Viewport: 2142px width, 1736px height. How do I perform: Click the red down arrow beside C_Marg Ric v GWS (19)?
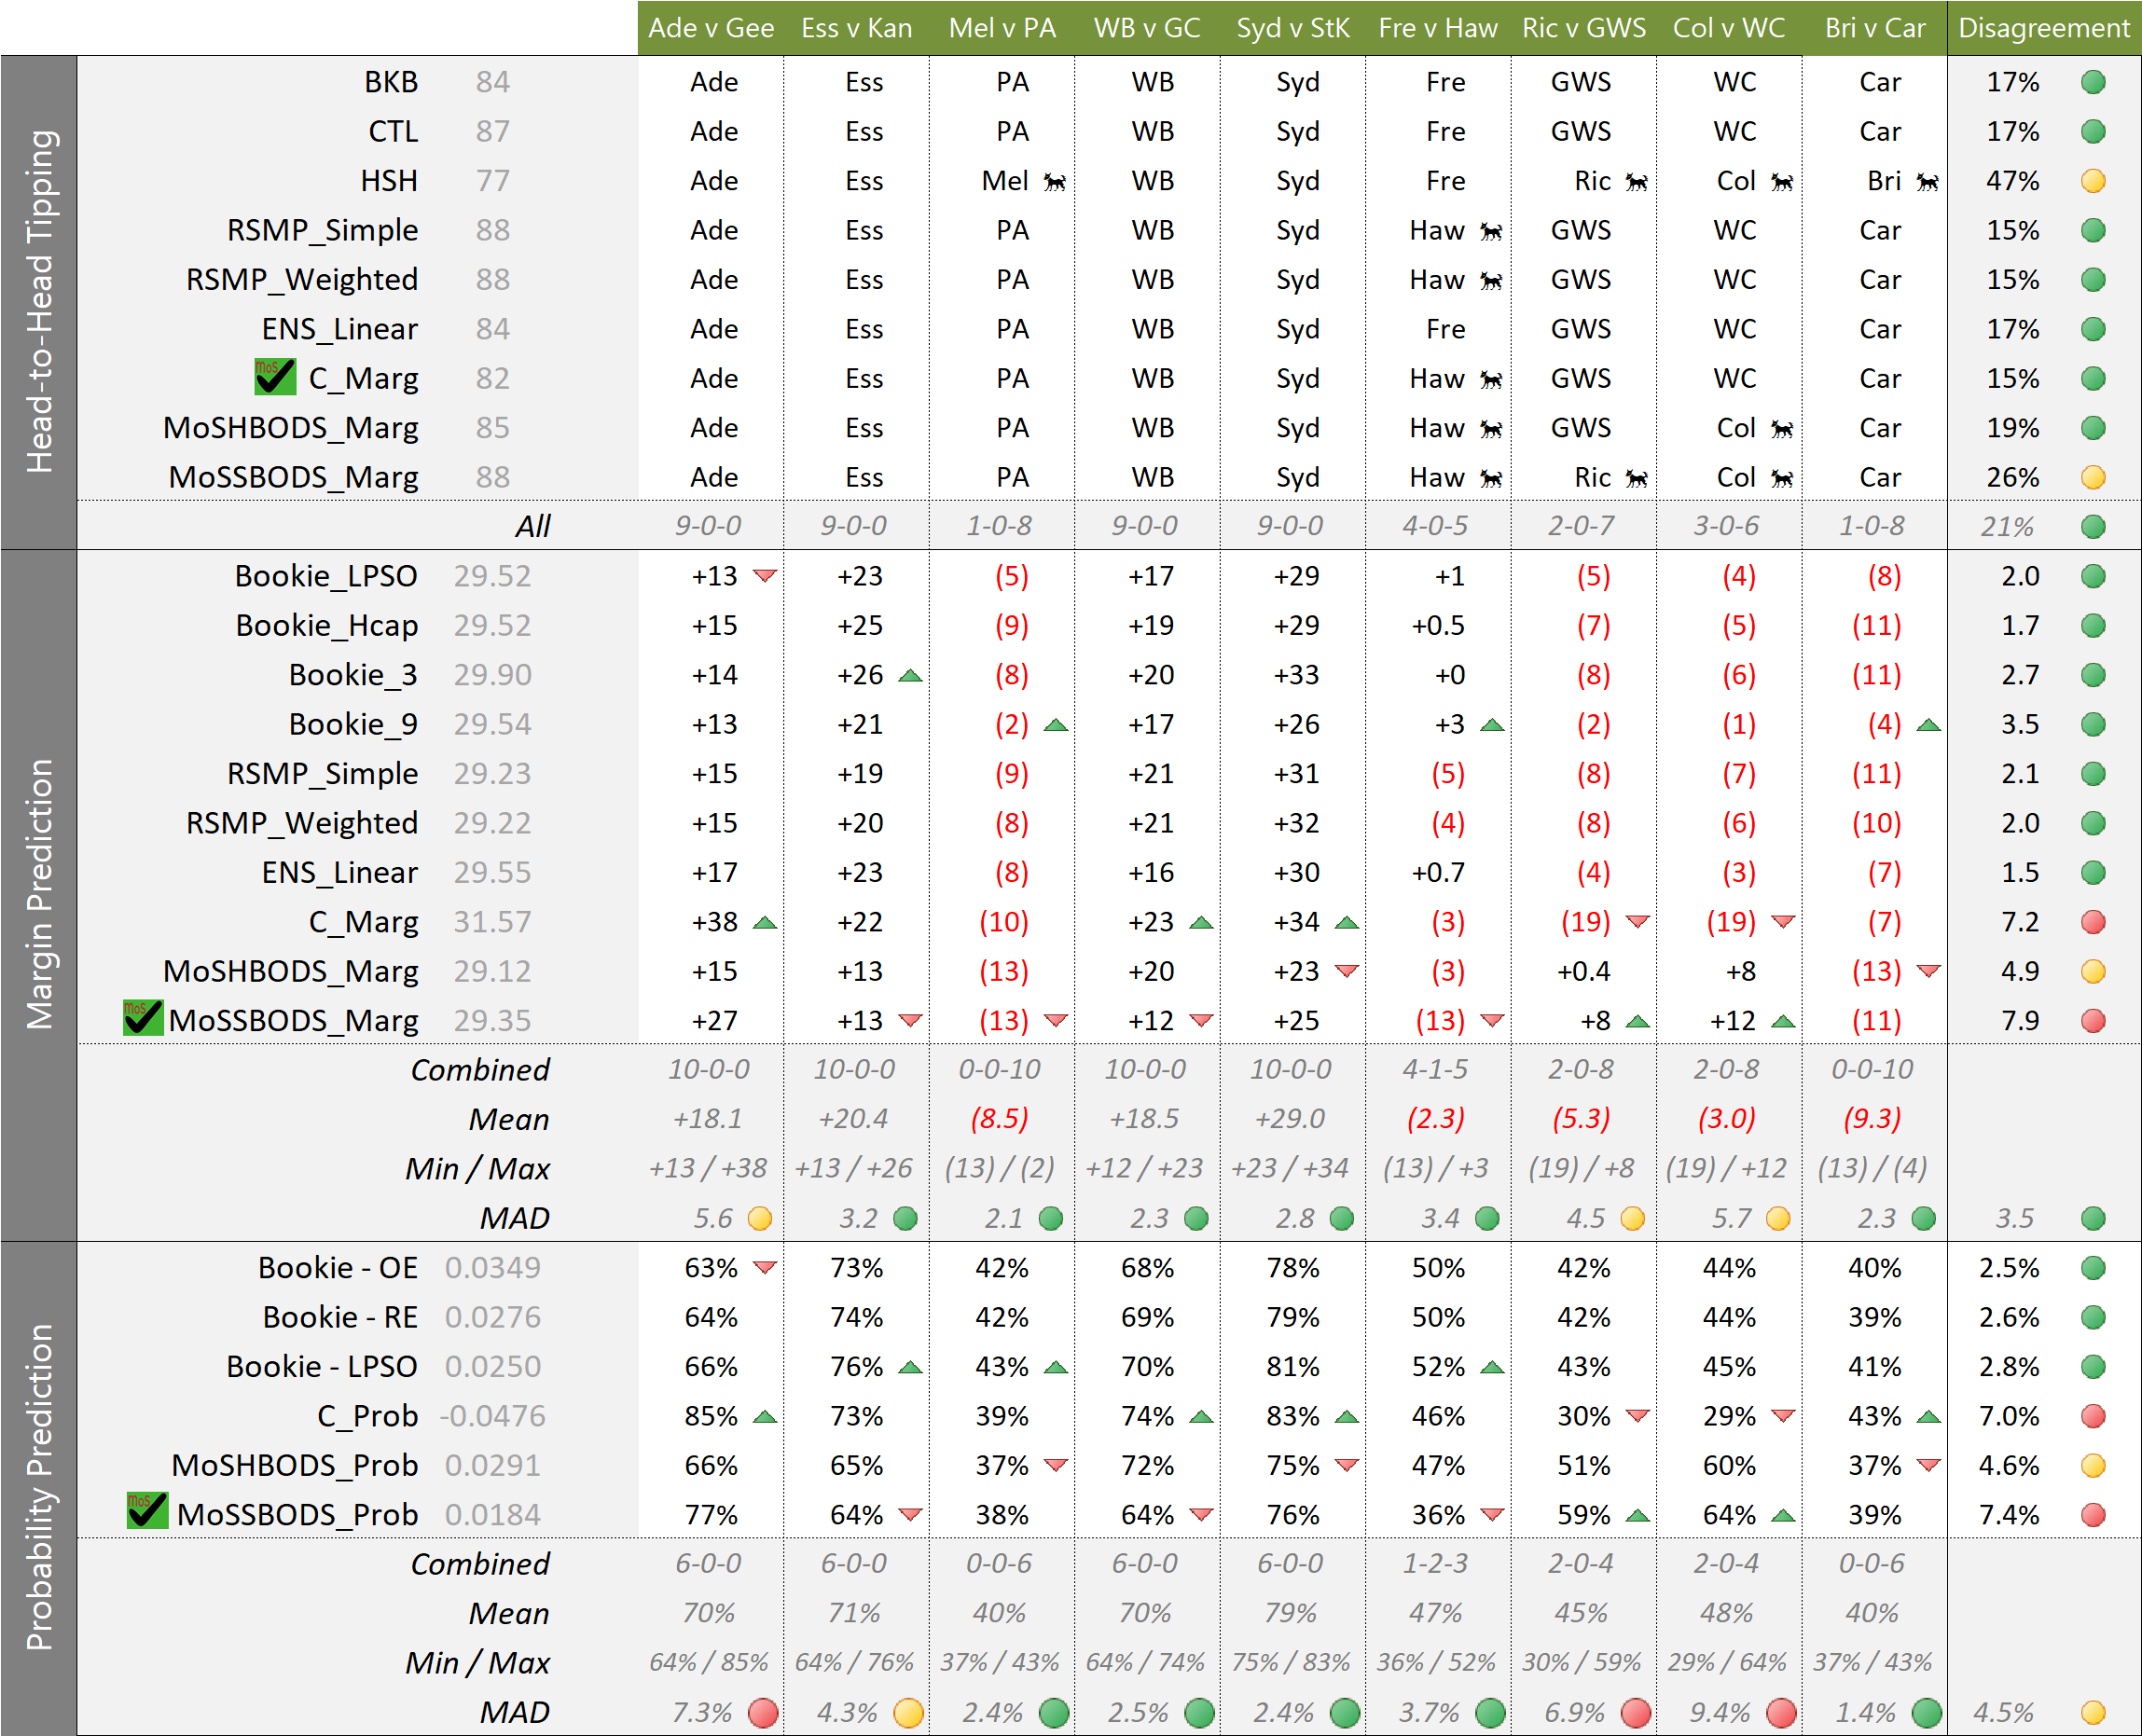[x=1637, y=921]
